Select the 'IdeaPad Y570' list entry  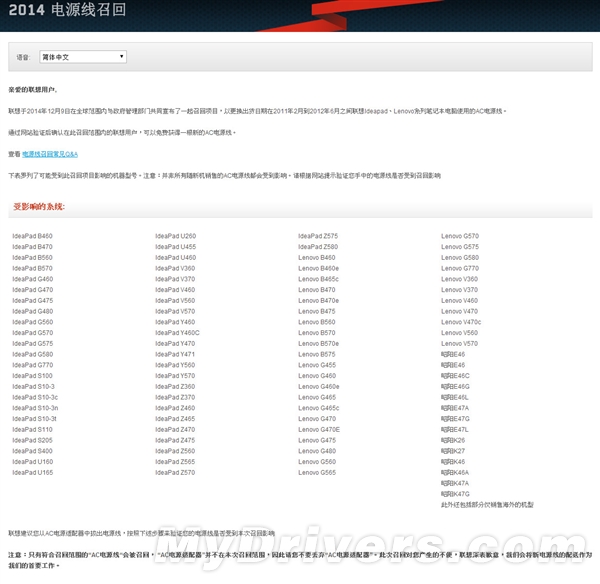(175, 376)
